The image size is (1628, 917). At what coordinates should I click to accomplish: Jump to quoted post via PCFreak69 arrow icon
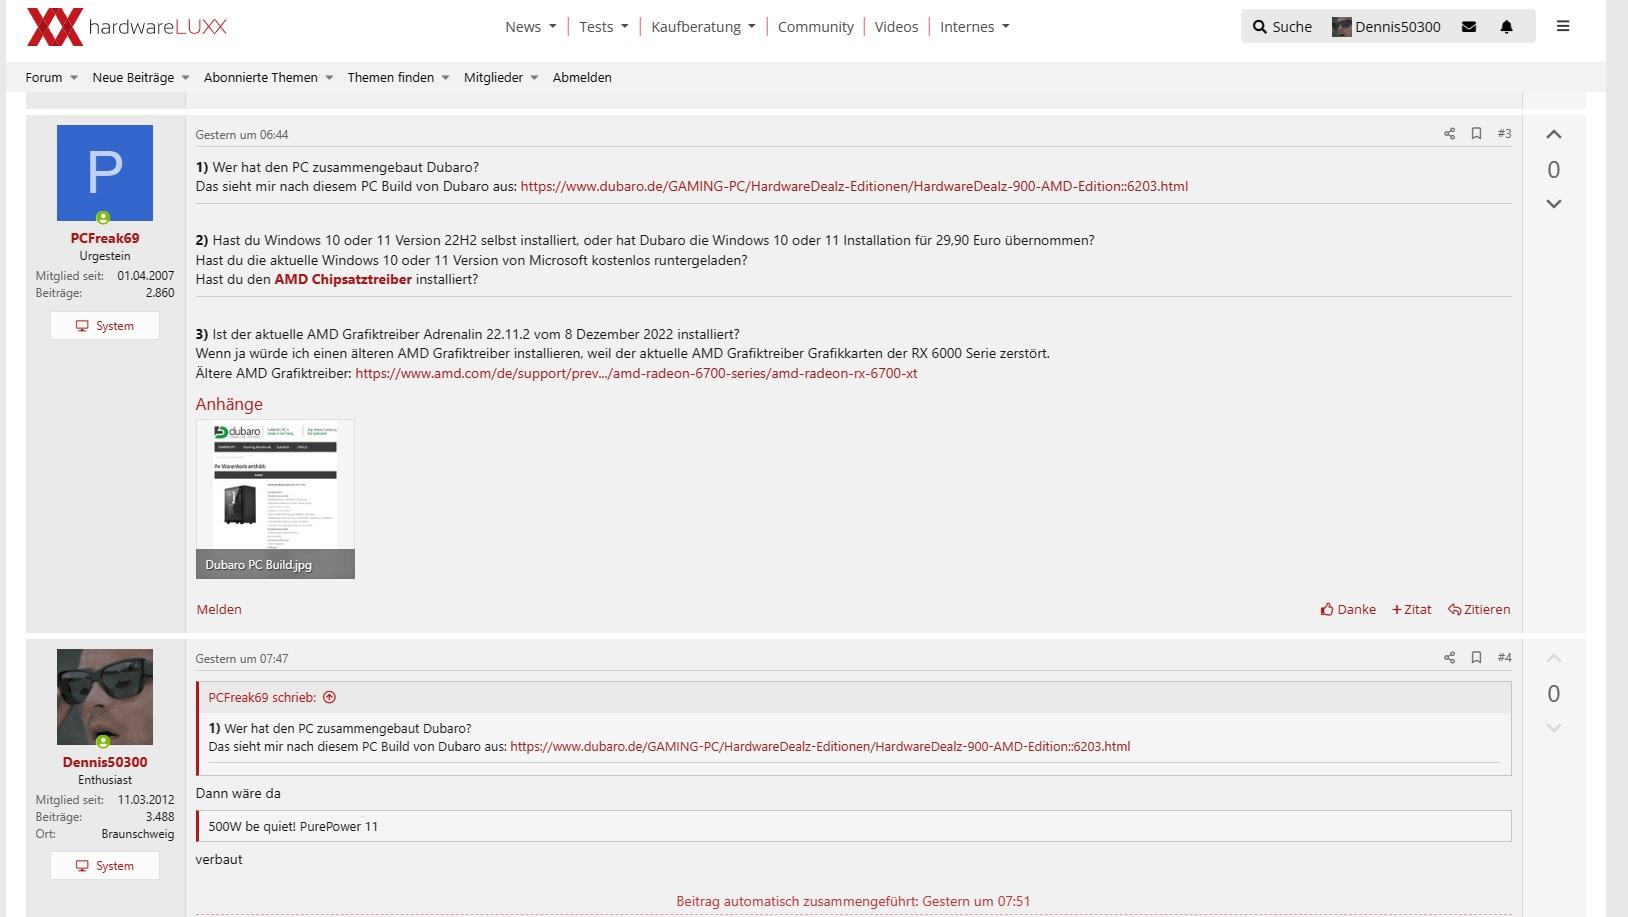tap(329, 698)
